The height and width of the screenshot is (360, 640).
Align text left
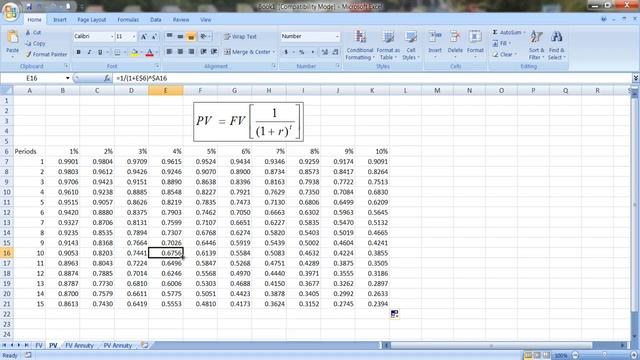[x=169, y=52]
